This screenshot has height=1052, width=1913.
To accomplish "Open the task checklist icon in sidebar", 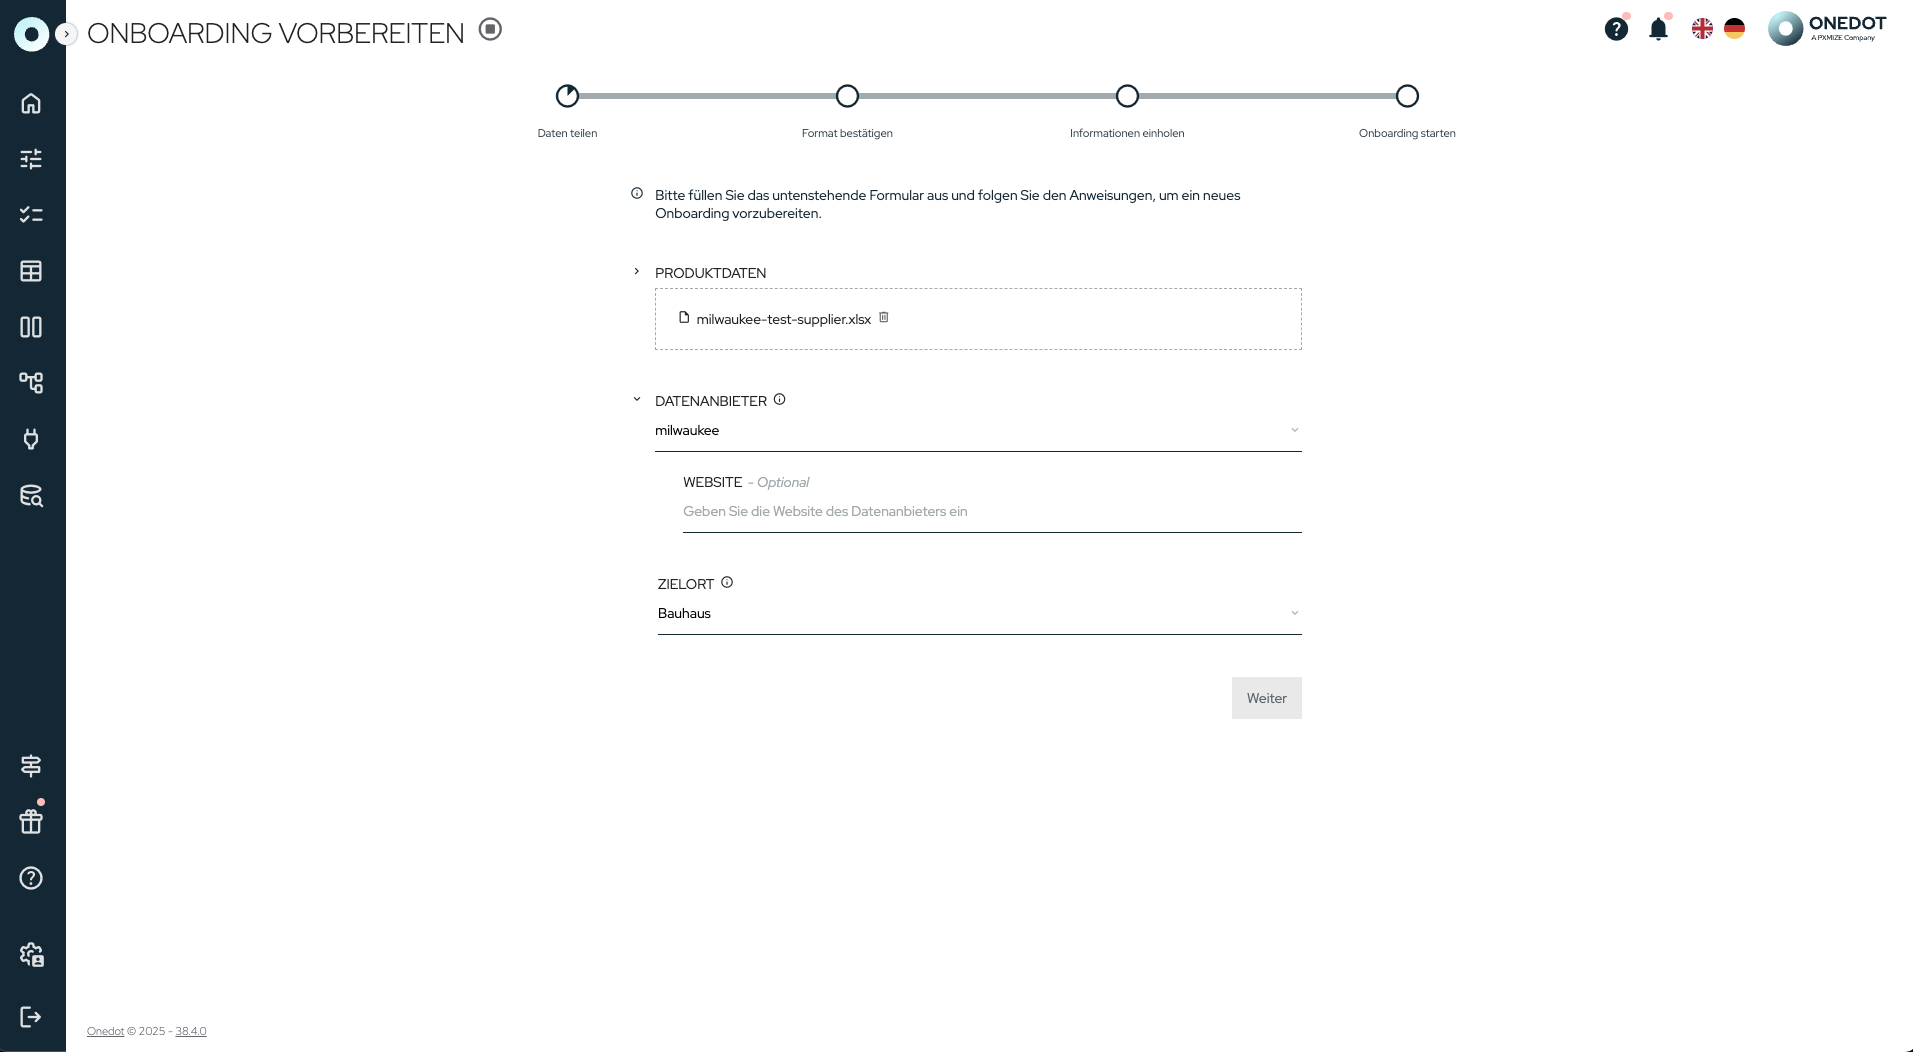I will tap(31, 215).
